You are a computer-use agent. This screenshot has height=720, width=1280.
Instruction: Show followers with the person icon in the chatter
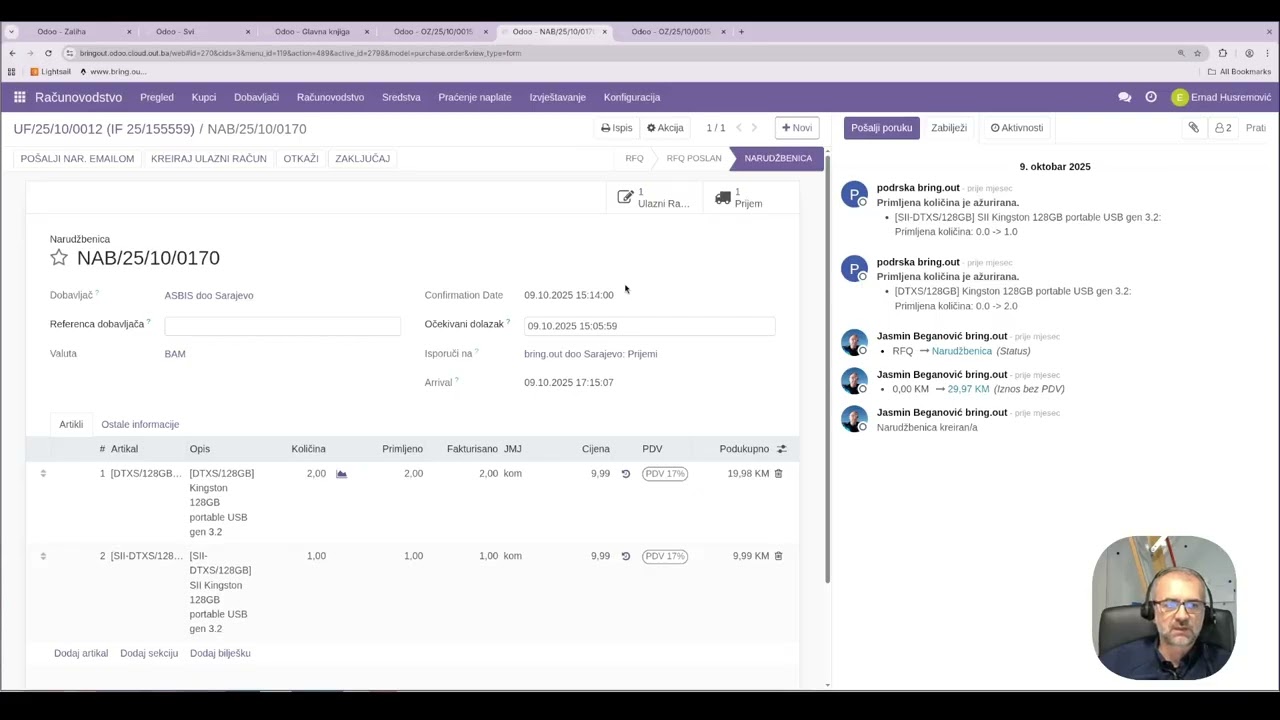[1223, 128]
